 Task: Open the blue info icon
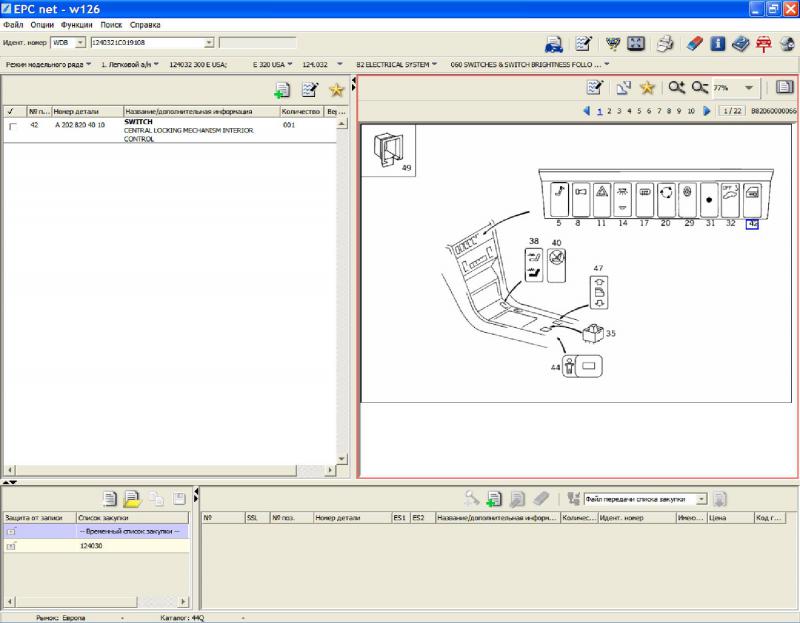pyautogui.click(x=718, y=43)
